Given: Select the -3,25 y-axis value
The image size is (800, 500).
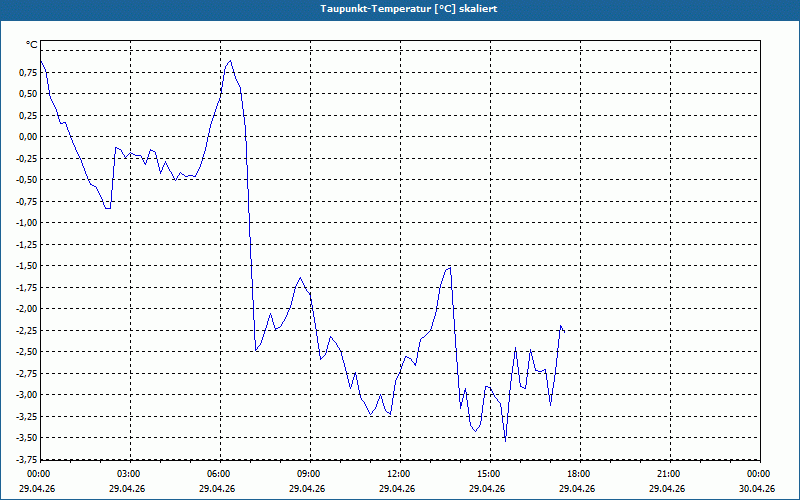Looking at the screenshot, I should [x=27, y=416].
